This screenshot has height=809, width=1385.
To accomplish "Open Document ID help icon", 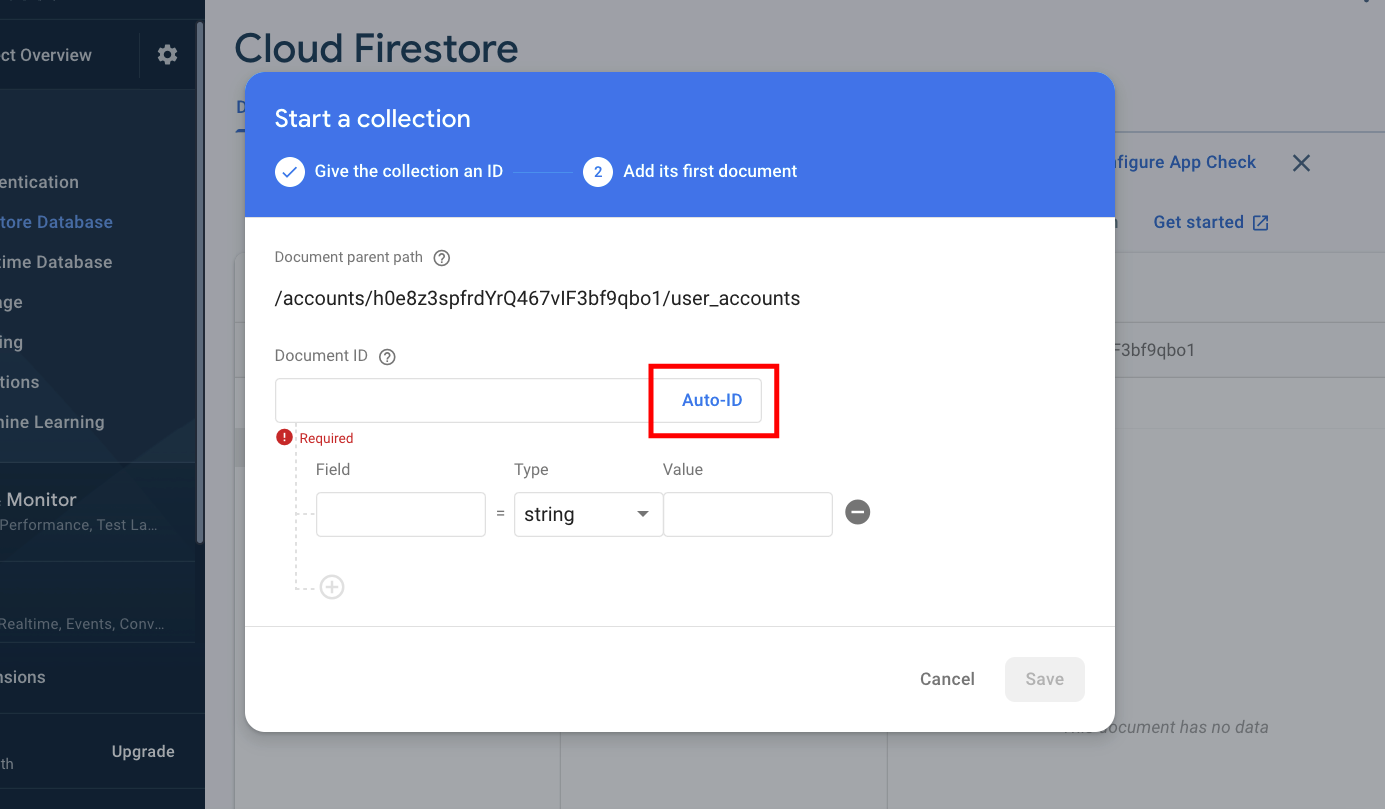I will (388, 357).
